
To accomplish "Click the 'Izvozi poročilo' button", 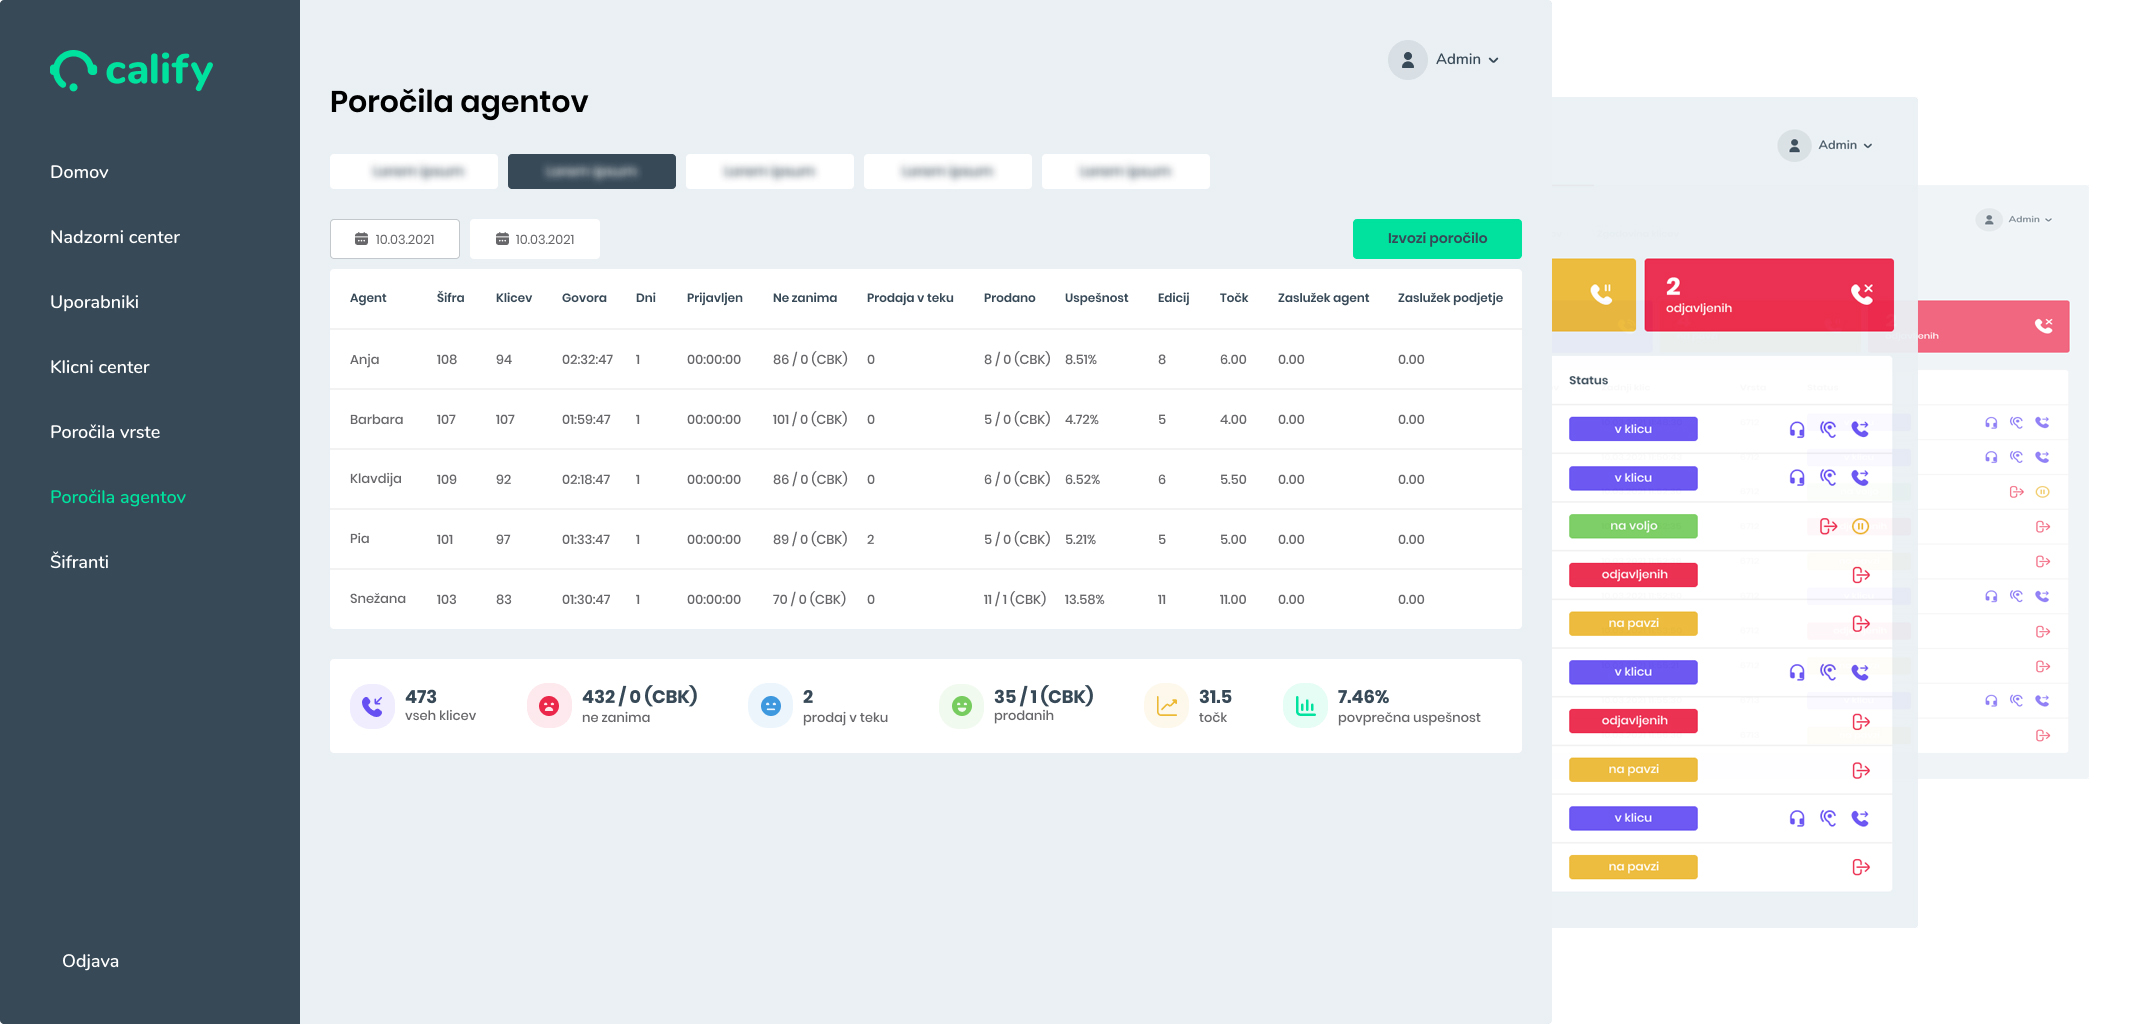I will 1437,239.
